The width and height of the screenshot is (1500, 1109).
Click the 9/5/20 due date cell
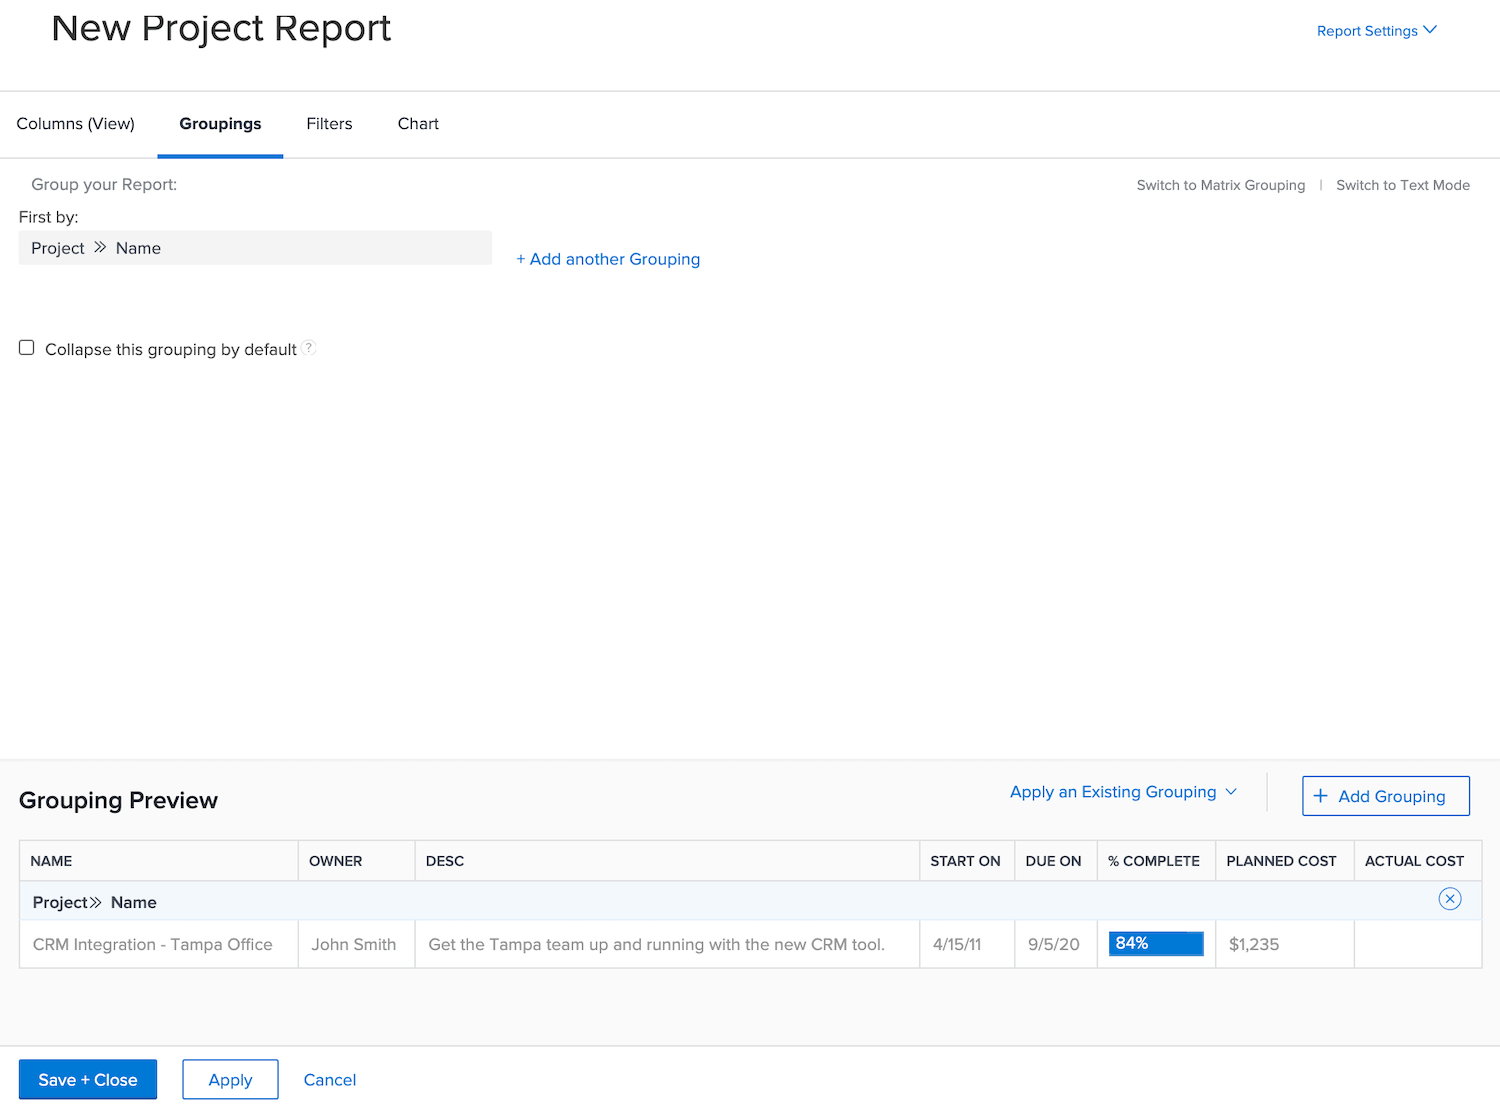coord(1054,944)
